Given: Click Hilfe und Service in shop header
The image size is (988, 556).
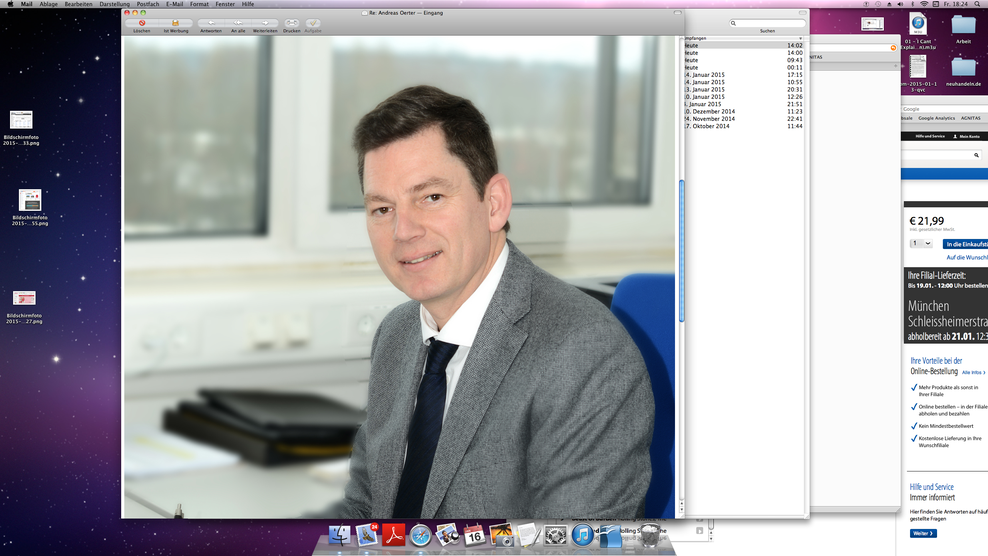Looking at the screenshot, I should [x=930, y=136].
